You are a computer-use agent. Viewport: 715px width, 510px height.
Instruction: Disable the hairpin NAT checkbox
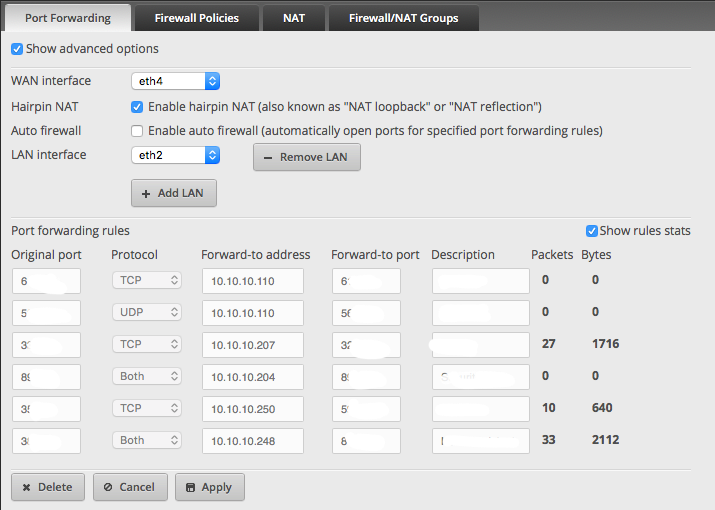137,106
